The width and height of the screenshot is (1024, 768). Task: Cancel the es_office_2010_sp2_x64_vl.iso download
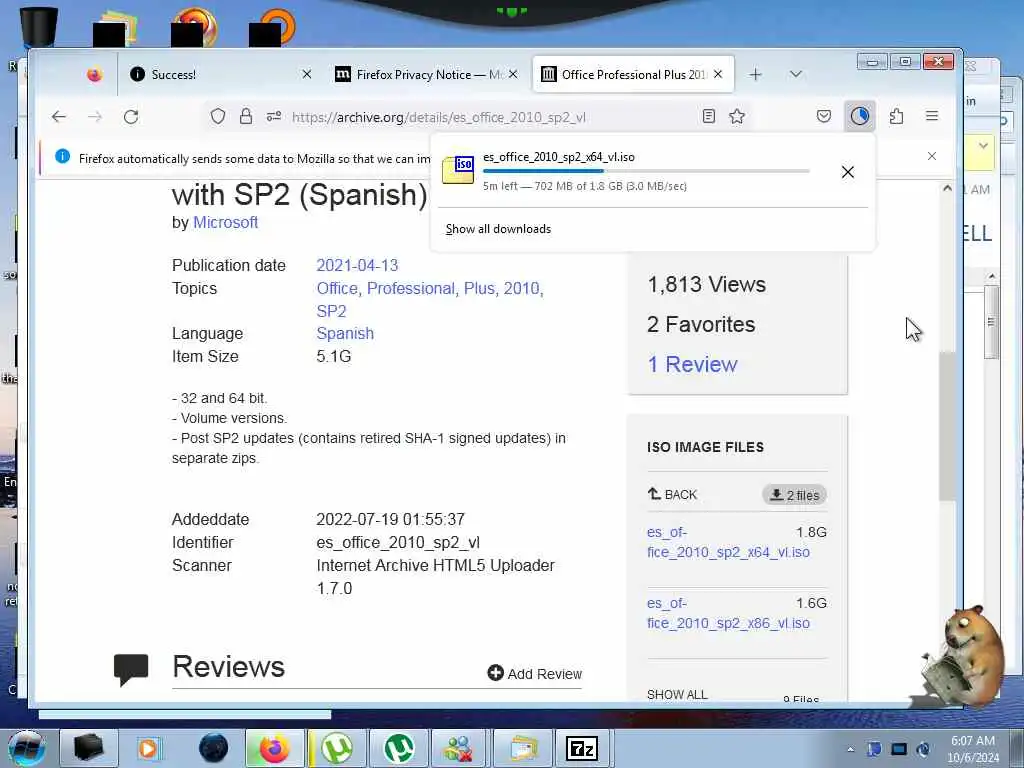(848, 172)
